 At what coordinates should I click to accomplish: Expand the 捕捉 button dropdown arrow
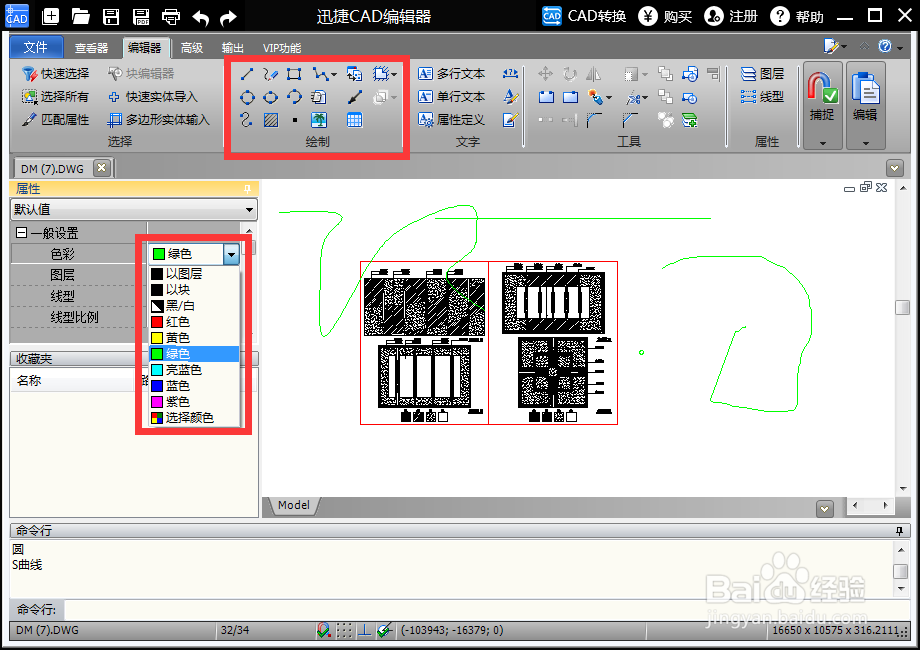(x=823, y=143)
